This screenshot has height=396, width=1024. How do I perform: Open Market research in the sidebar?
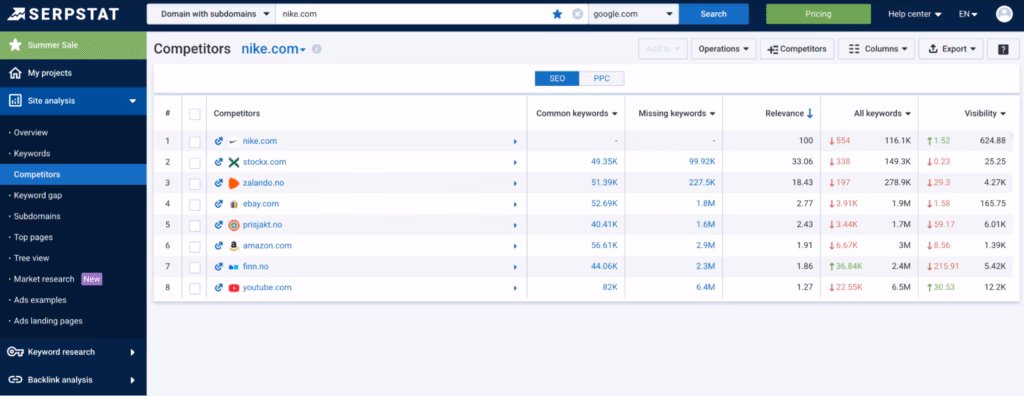(44, 279)
